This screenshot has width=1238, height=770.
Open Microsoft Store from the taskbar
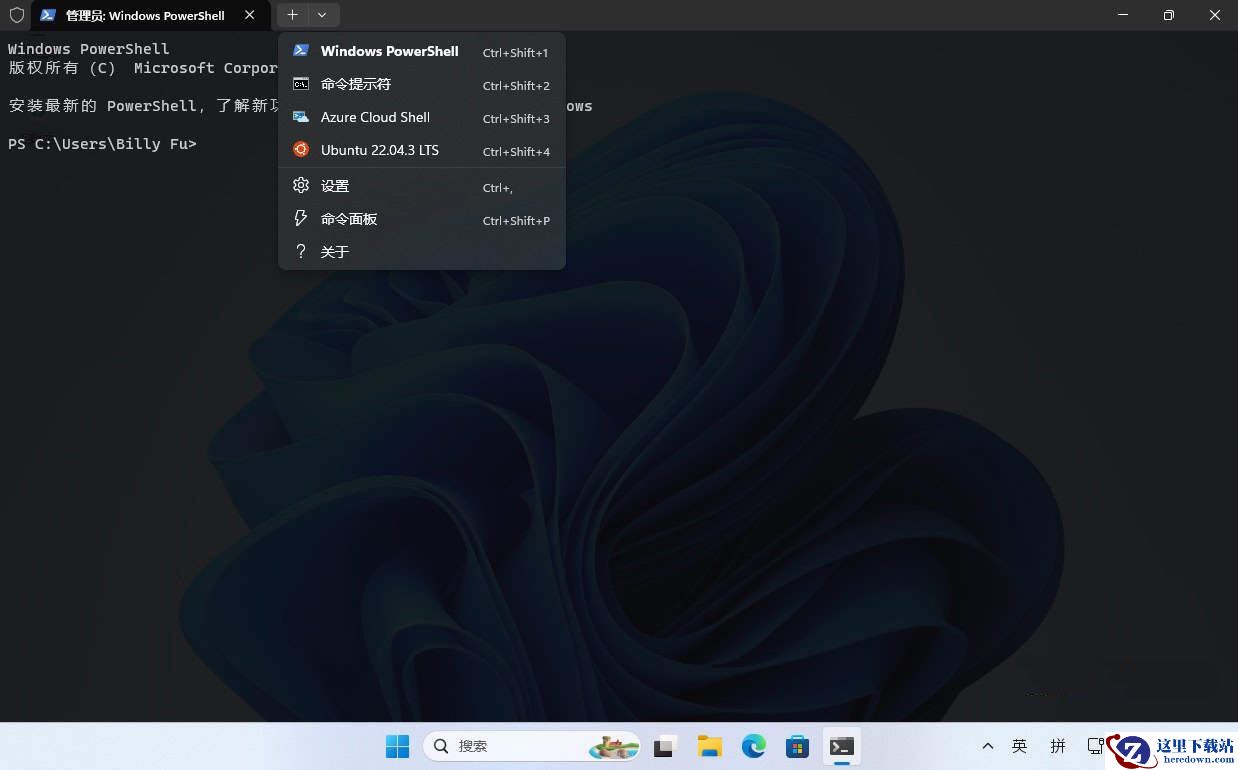(x=797, y=746)
